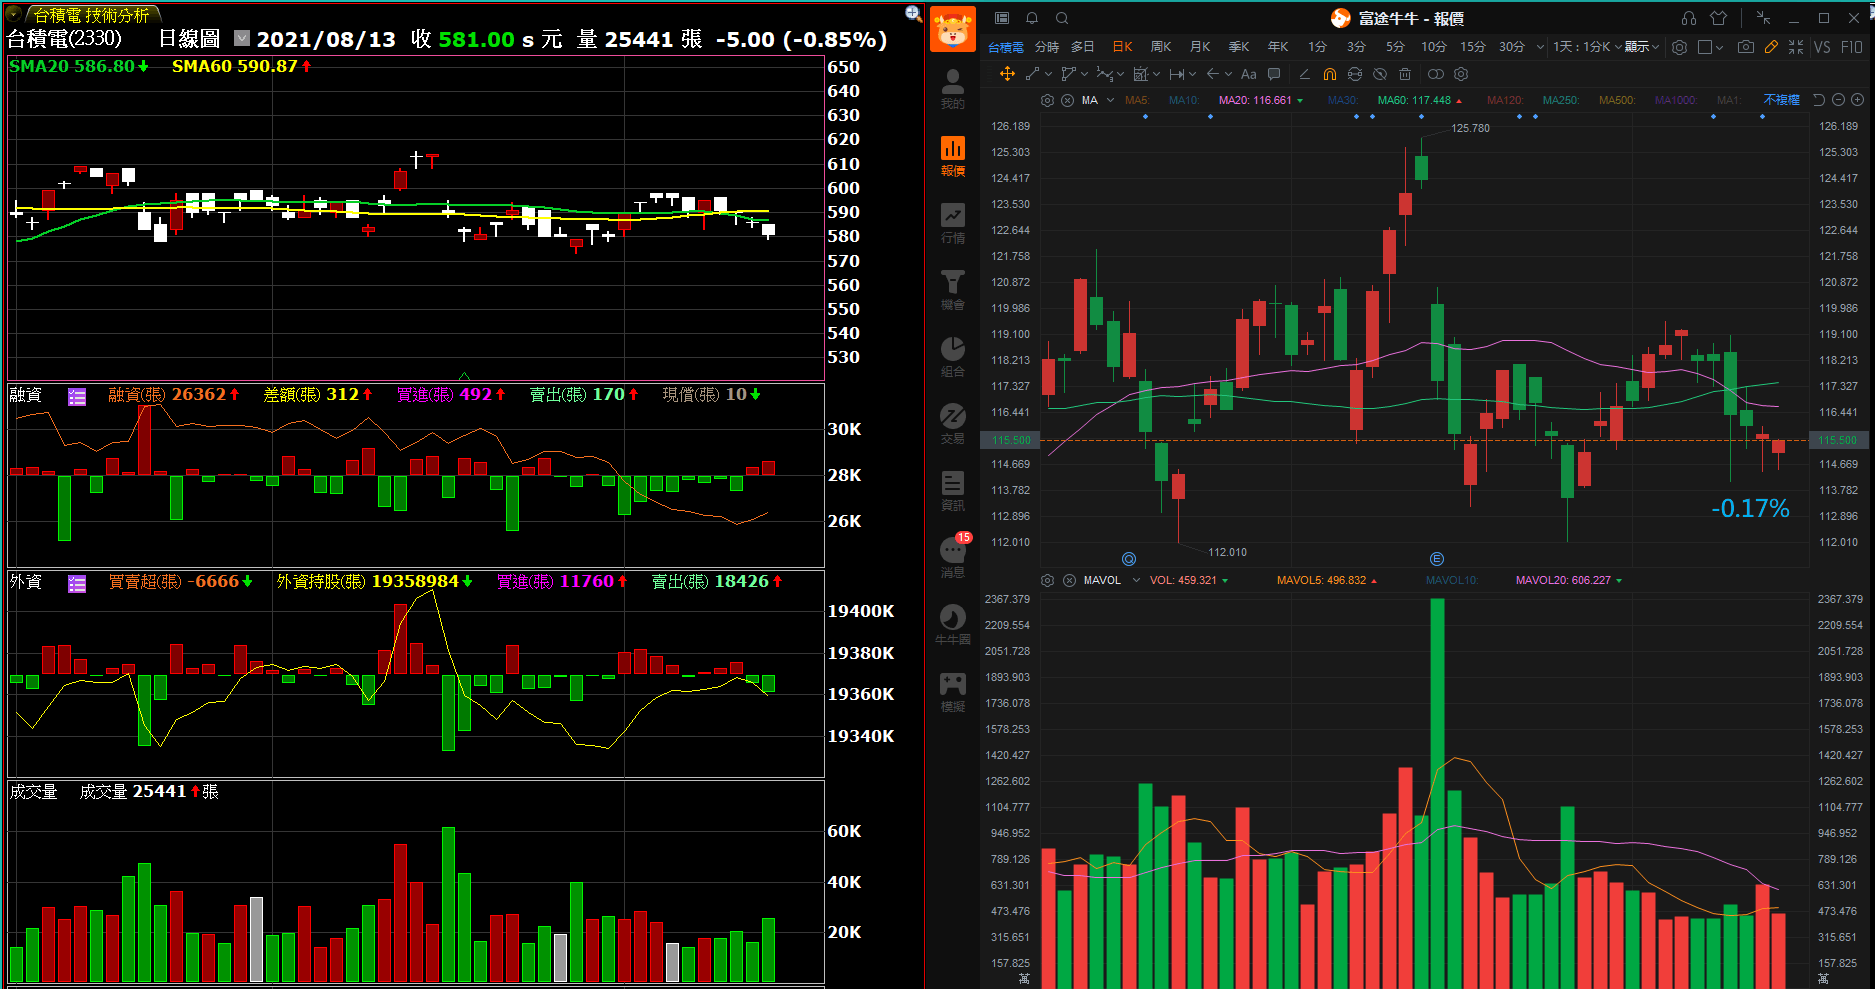
Task: Reset chart with undo arrow icon
Action: [x=1819, y=100]
